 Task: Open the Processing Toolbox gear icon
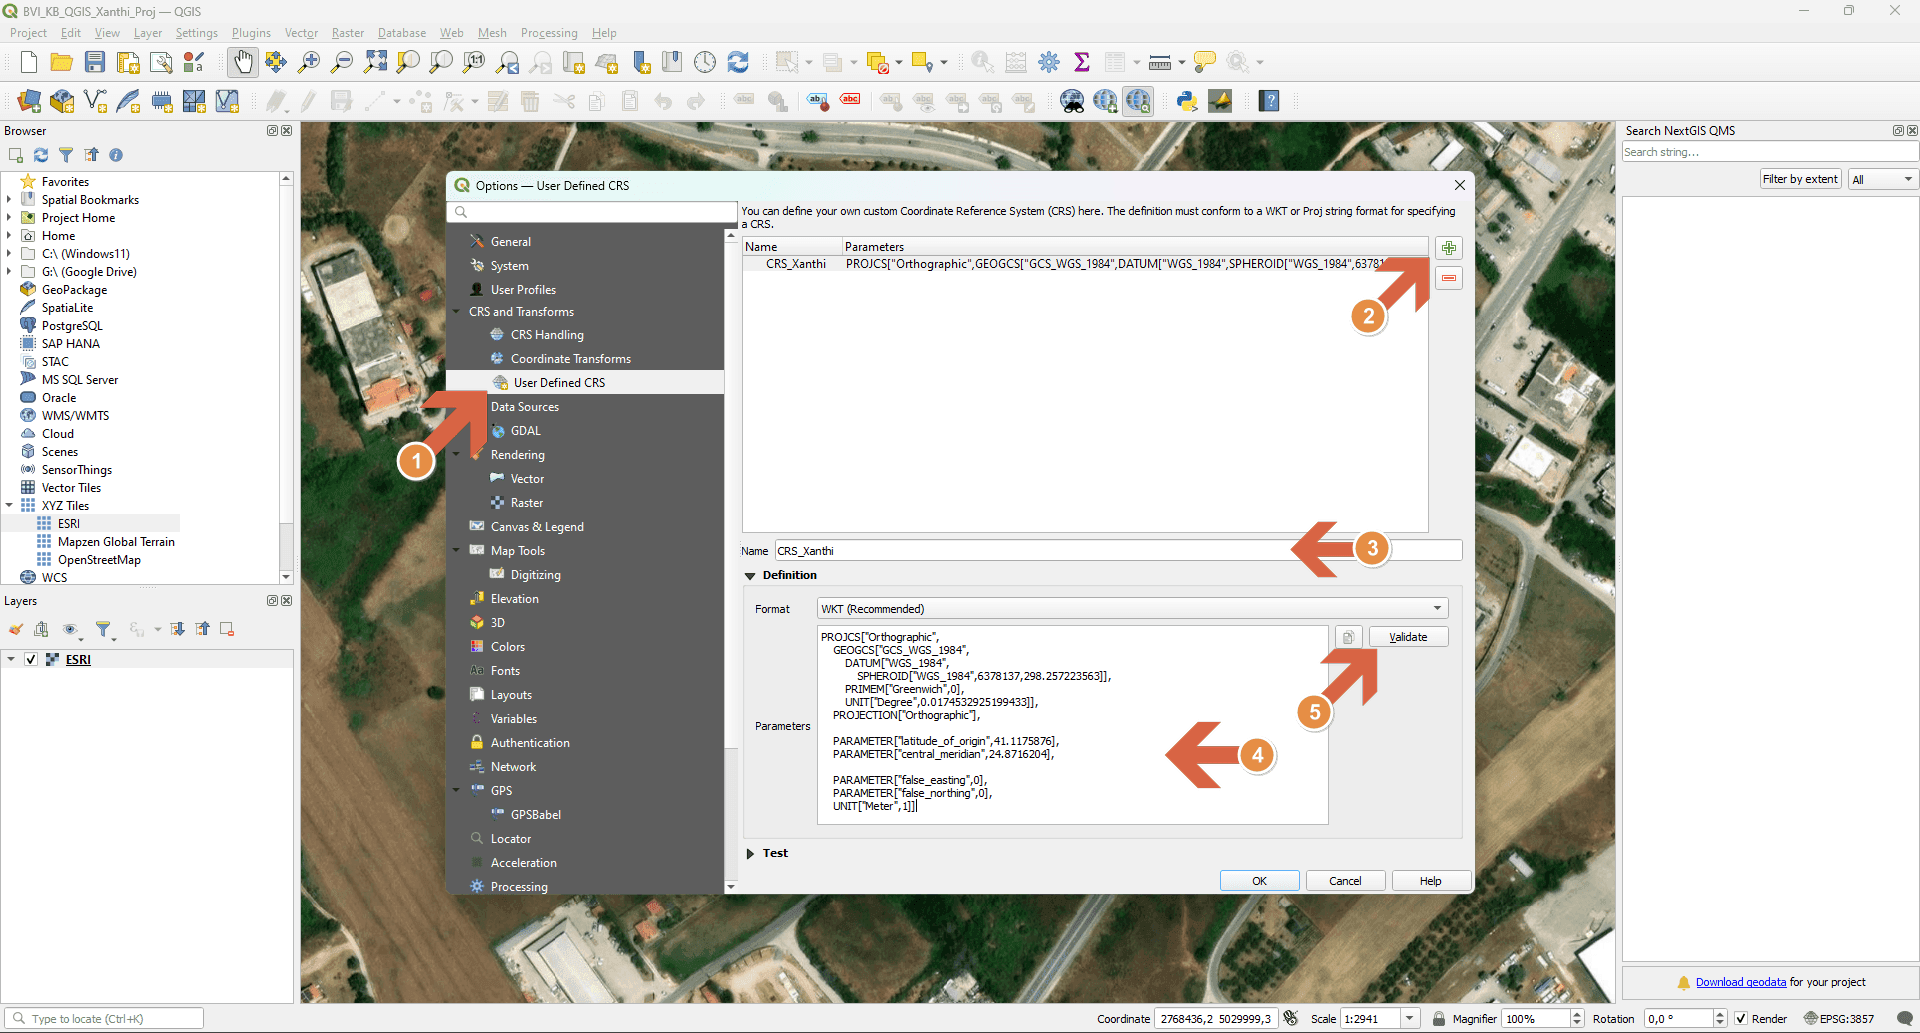pos(1049,62)
